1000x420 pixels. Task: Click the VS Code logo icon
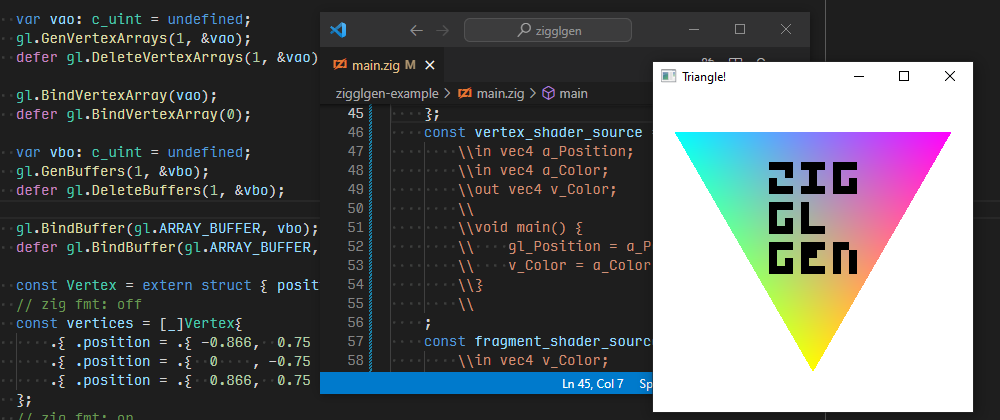click(337, 30)
